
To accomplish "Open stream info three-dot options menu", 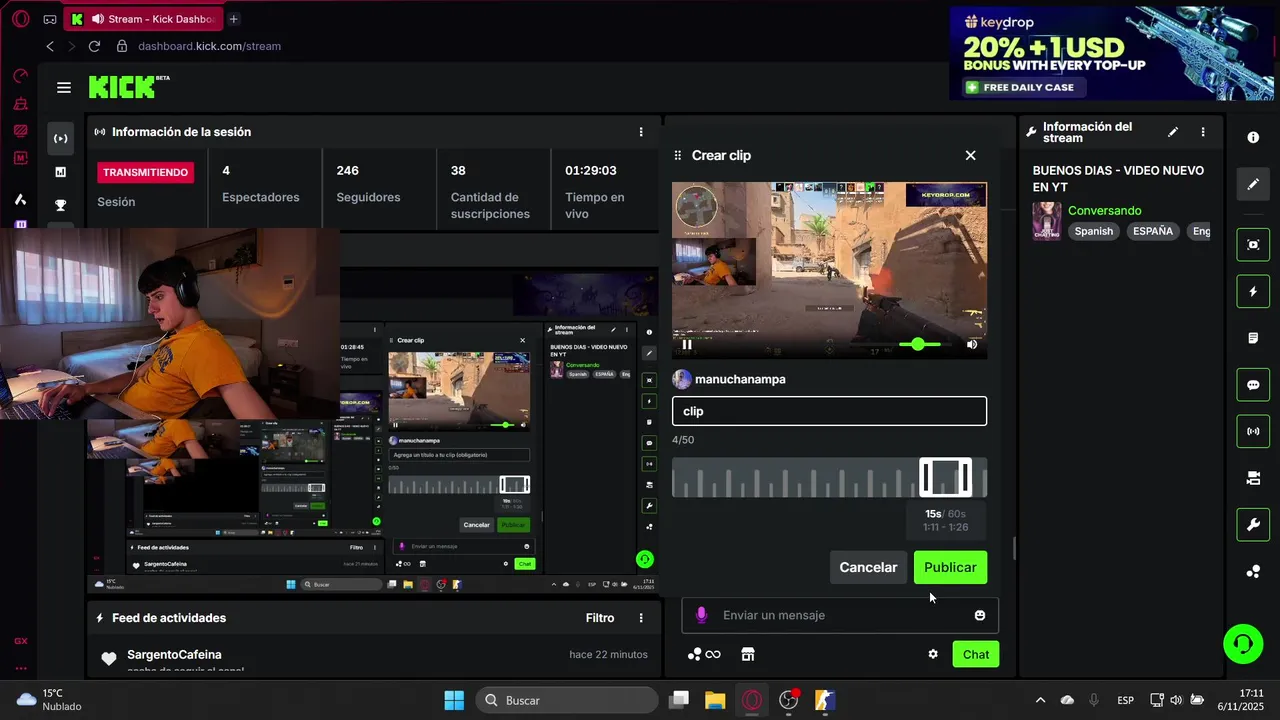I will [1203, 132].
